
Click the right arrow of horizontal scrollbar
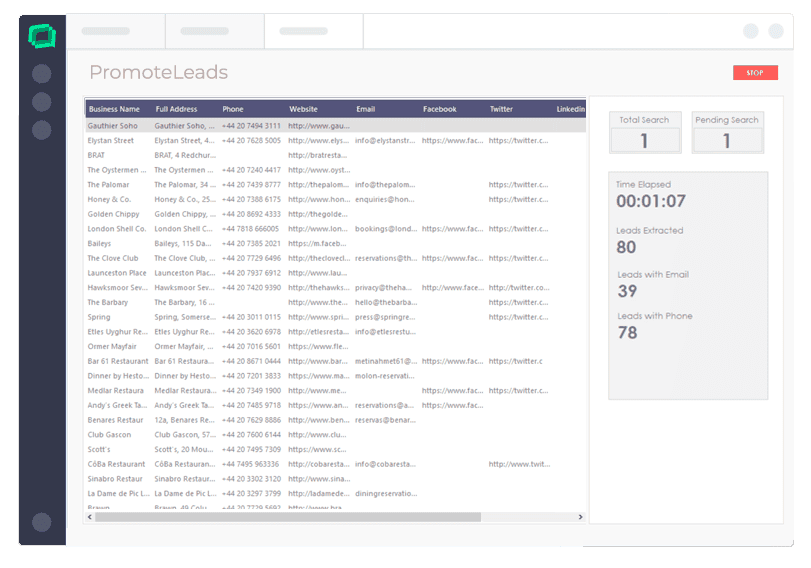(x=580, y=517)
